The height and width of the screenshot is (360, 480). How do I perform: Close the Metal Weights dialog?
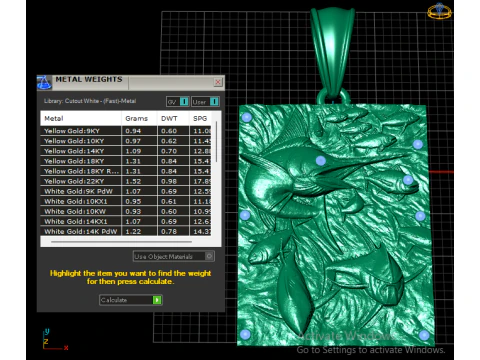click(218, 82)
